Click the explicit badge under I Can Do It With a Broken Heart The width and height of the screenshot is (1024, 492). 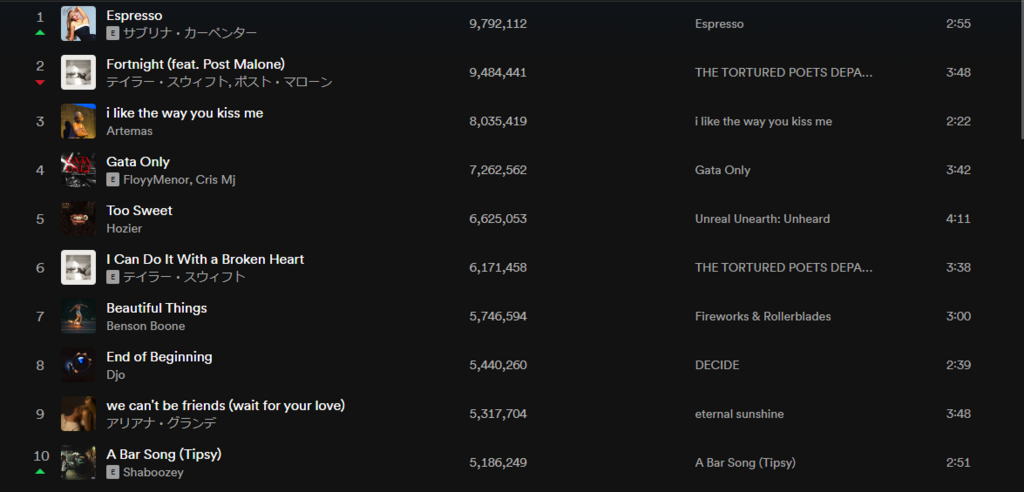click(x=113, y=277)
